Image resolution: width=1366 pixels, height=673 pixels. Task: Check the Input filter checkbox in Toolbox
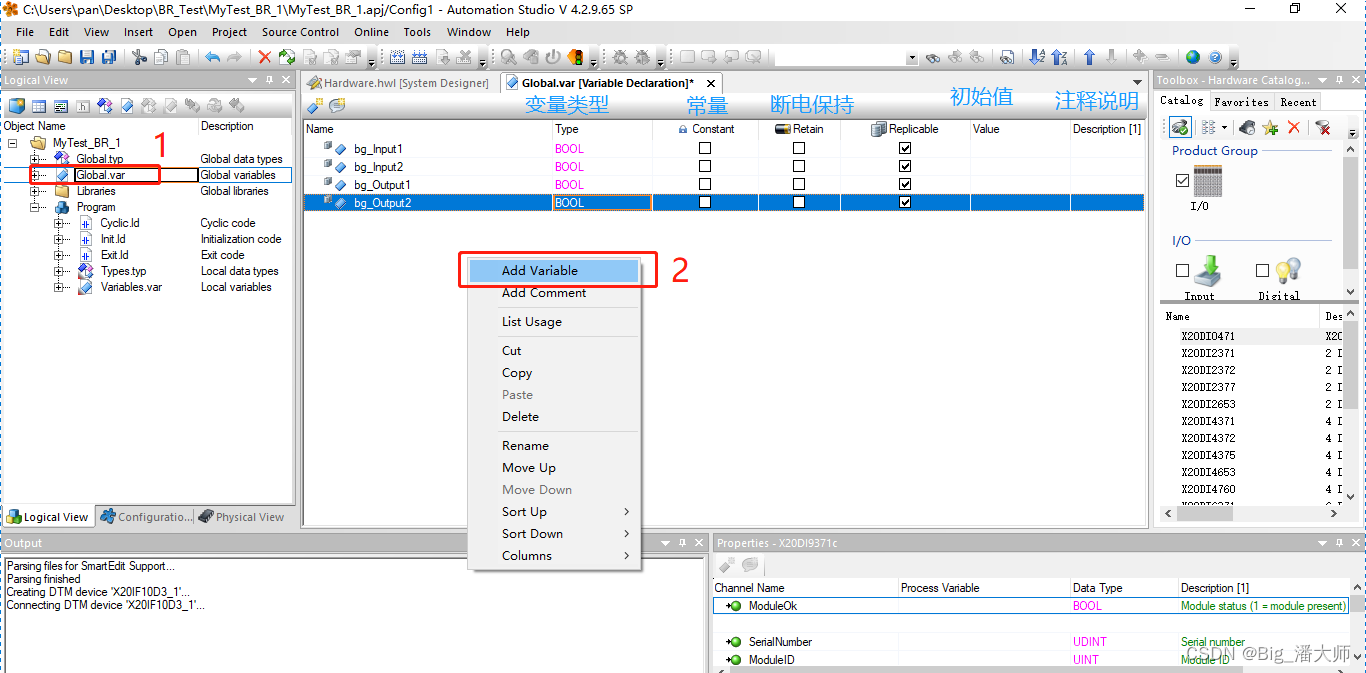(1183, 270)
